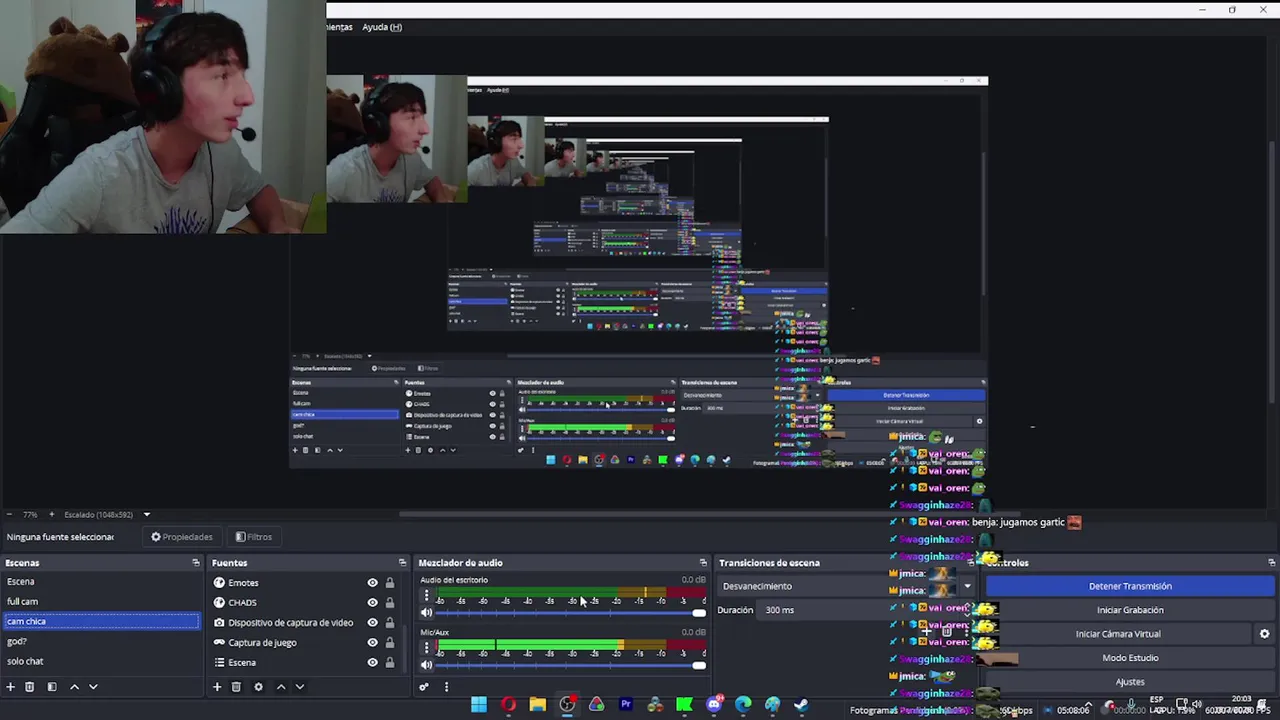Add a new scene with the plus icon
This screenshot has width=1280, height=720.
[11, 687]
